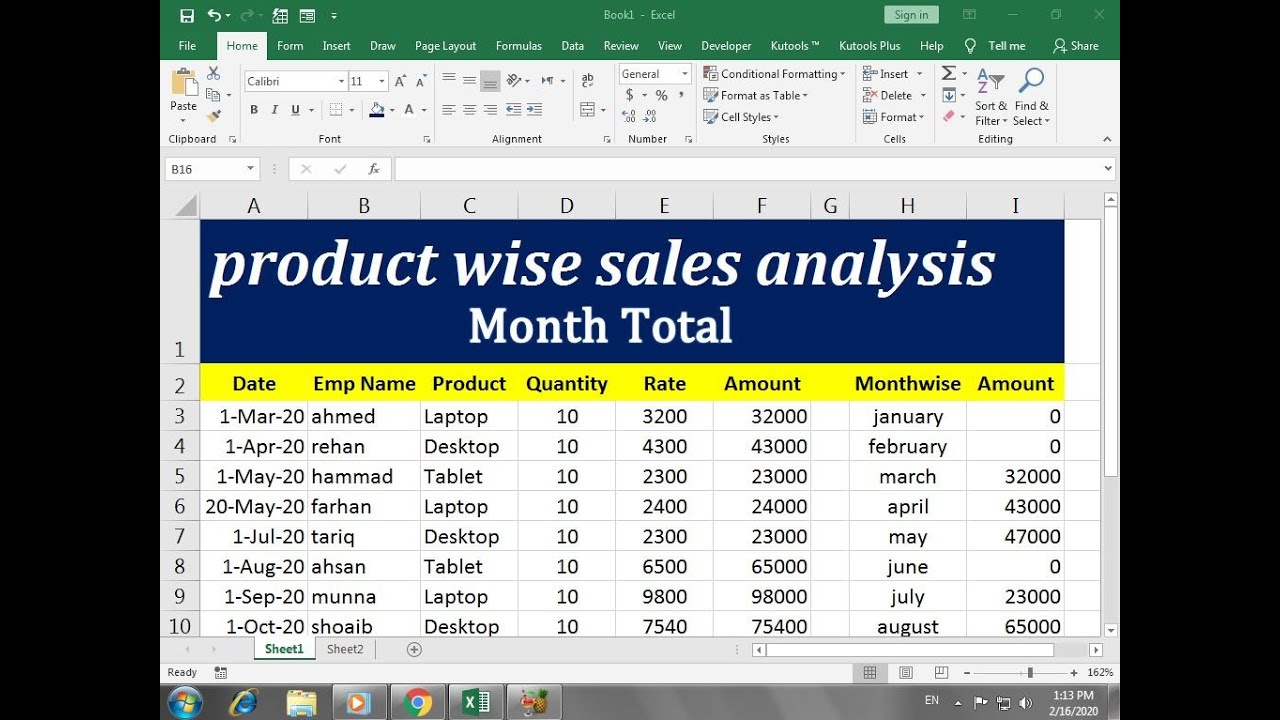Open the Kutools Plus tab
This screenshot has width=1280, height=720.
point(870,46)
